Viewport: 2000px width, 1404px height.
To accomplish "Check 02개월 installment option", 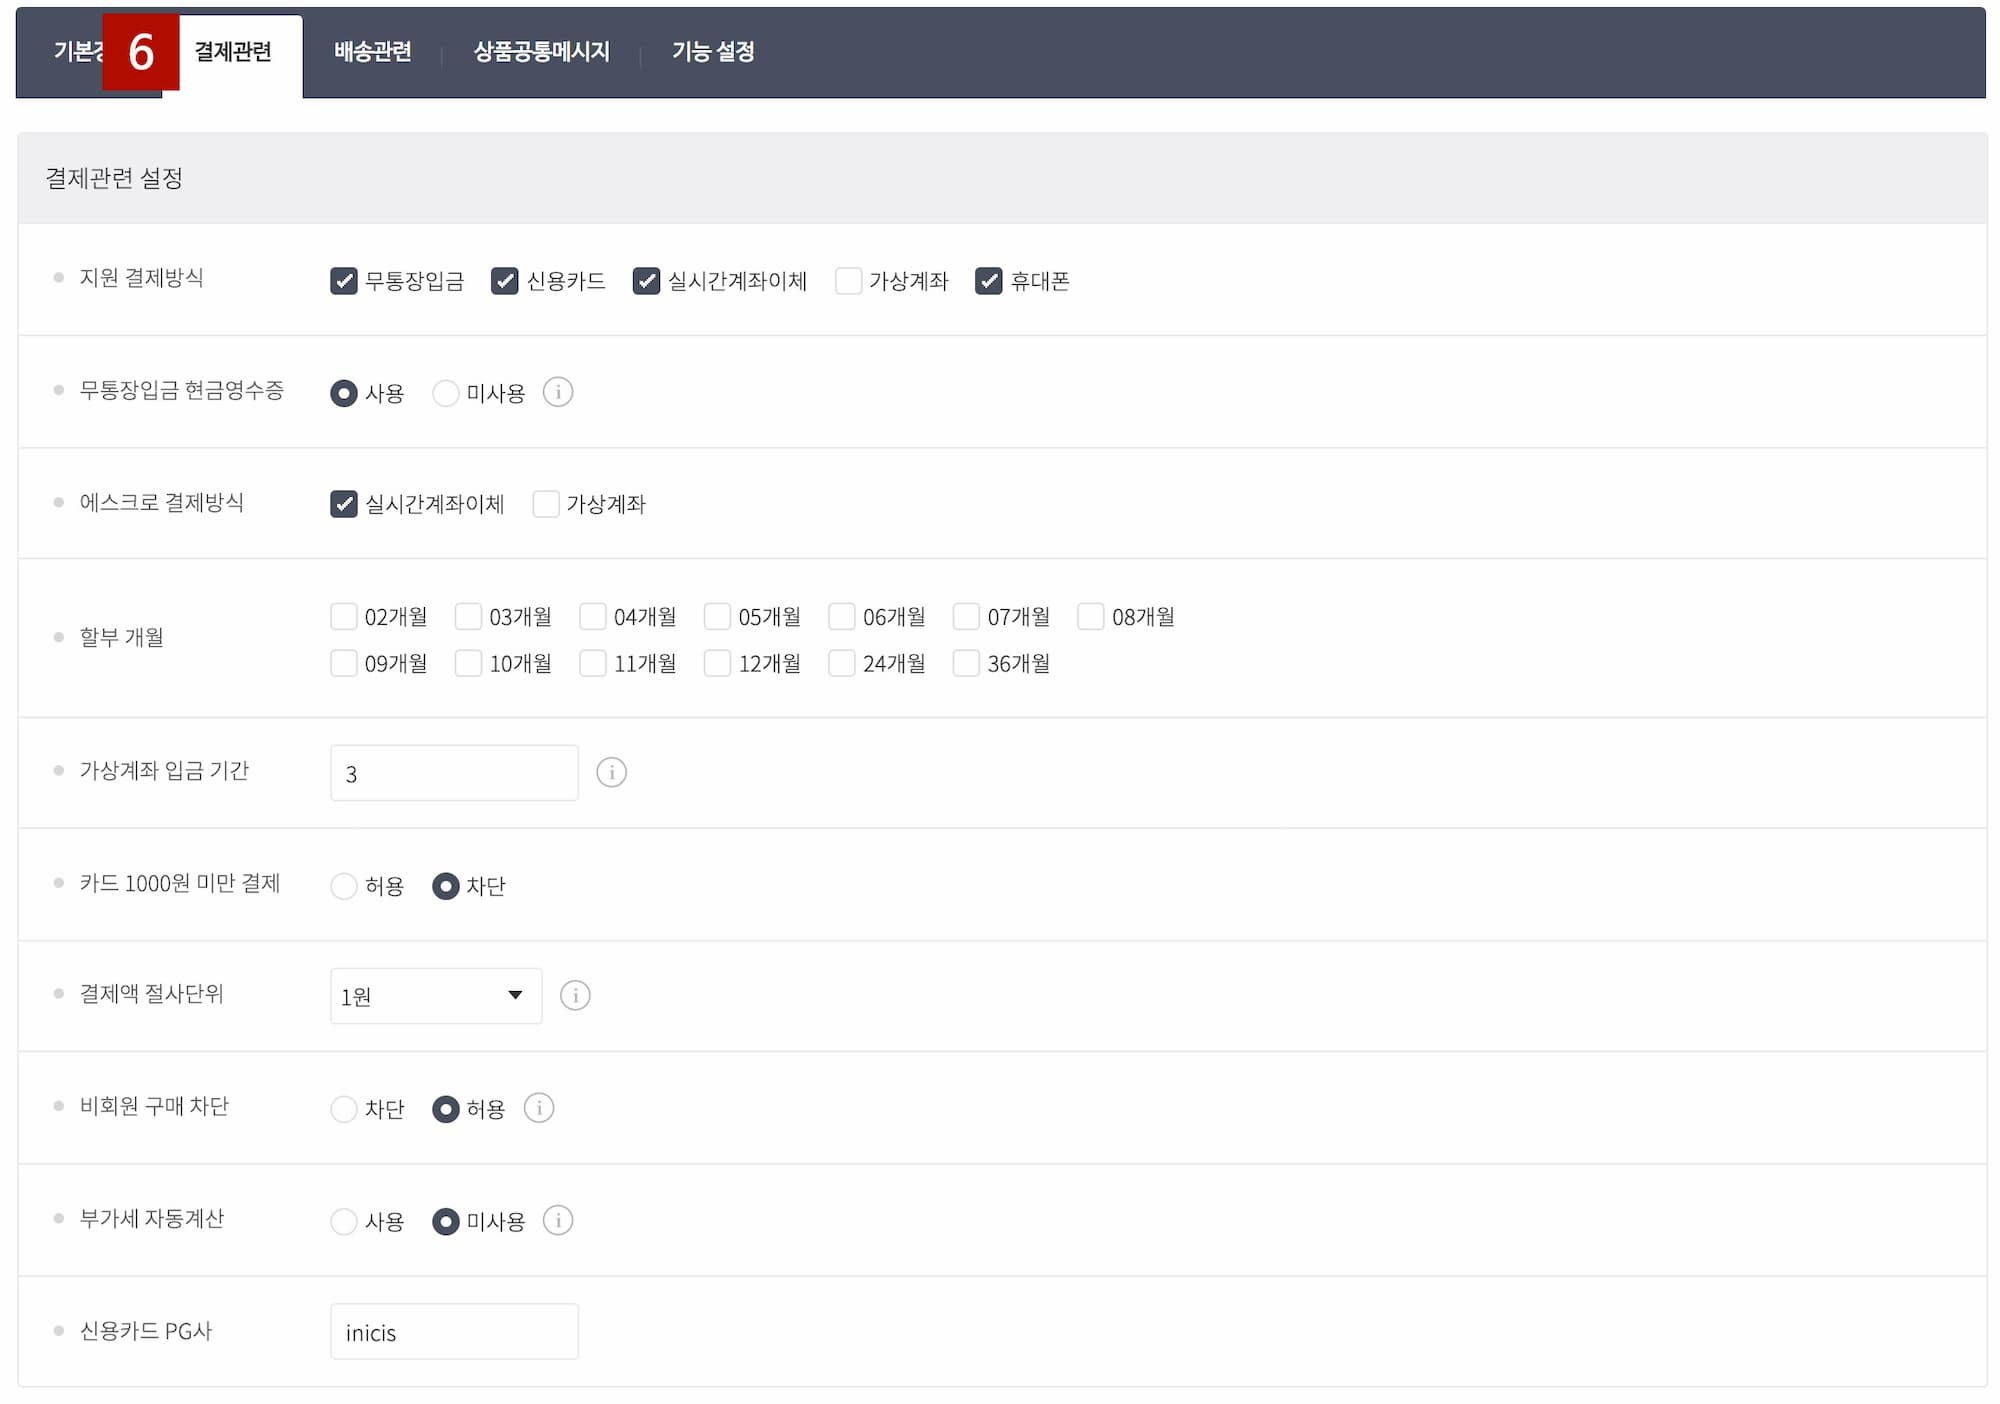I will click(x=344, y=616).
